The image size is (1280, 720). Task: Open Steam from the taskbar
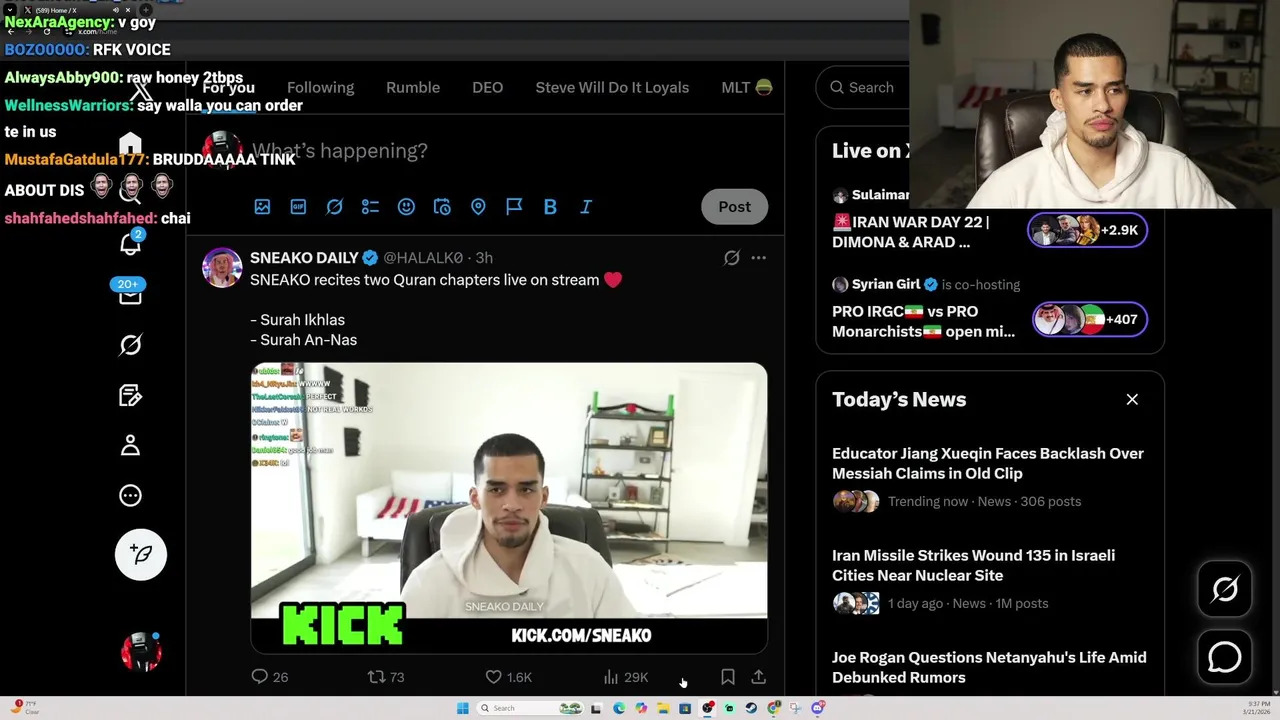click(751, 708)
